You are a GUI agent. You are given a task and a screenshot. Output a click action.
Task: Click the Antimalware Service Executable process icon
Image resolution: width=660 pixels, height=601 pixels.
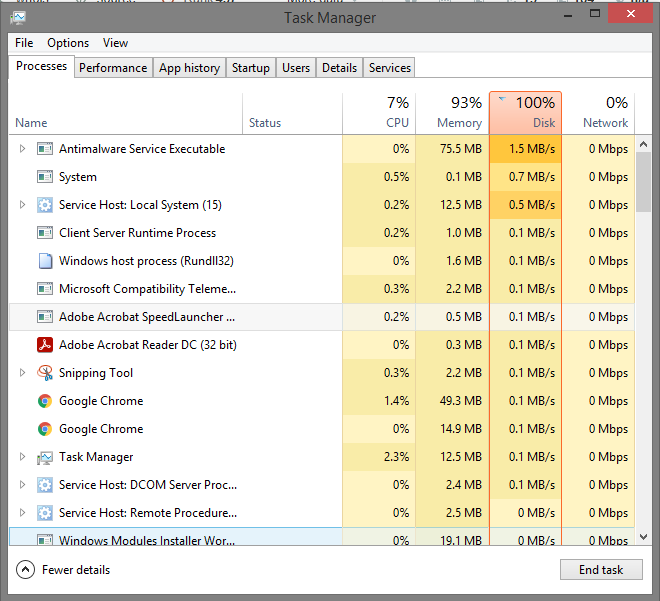coord(45,149)
